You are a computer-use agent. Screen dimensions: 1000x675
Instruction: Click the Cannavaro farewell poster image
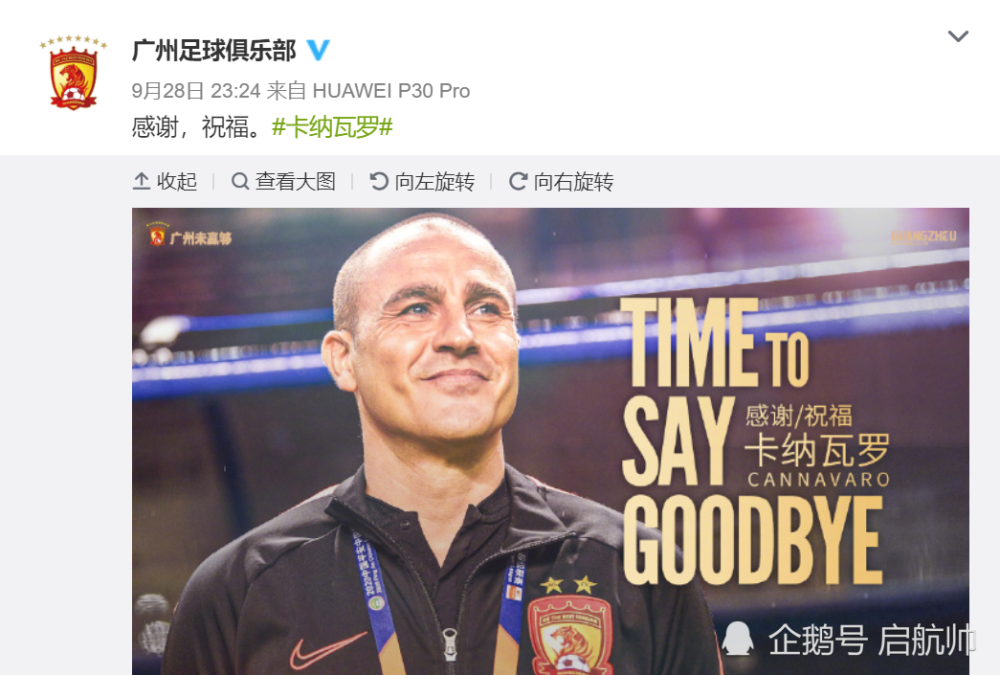(x=550, y=441)
